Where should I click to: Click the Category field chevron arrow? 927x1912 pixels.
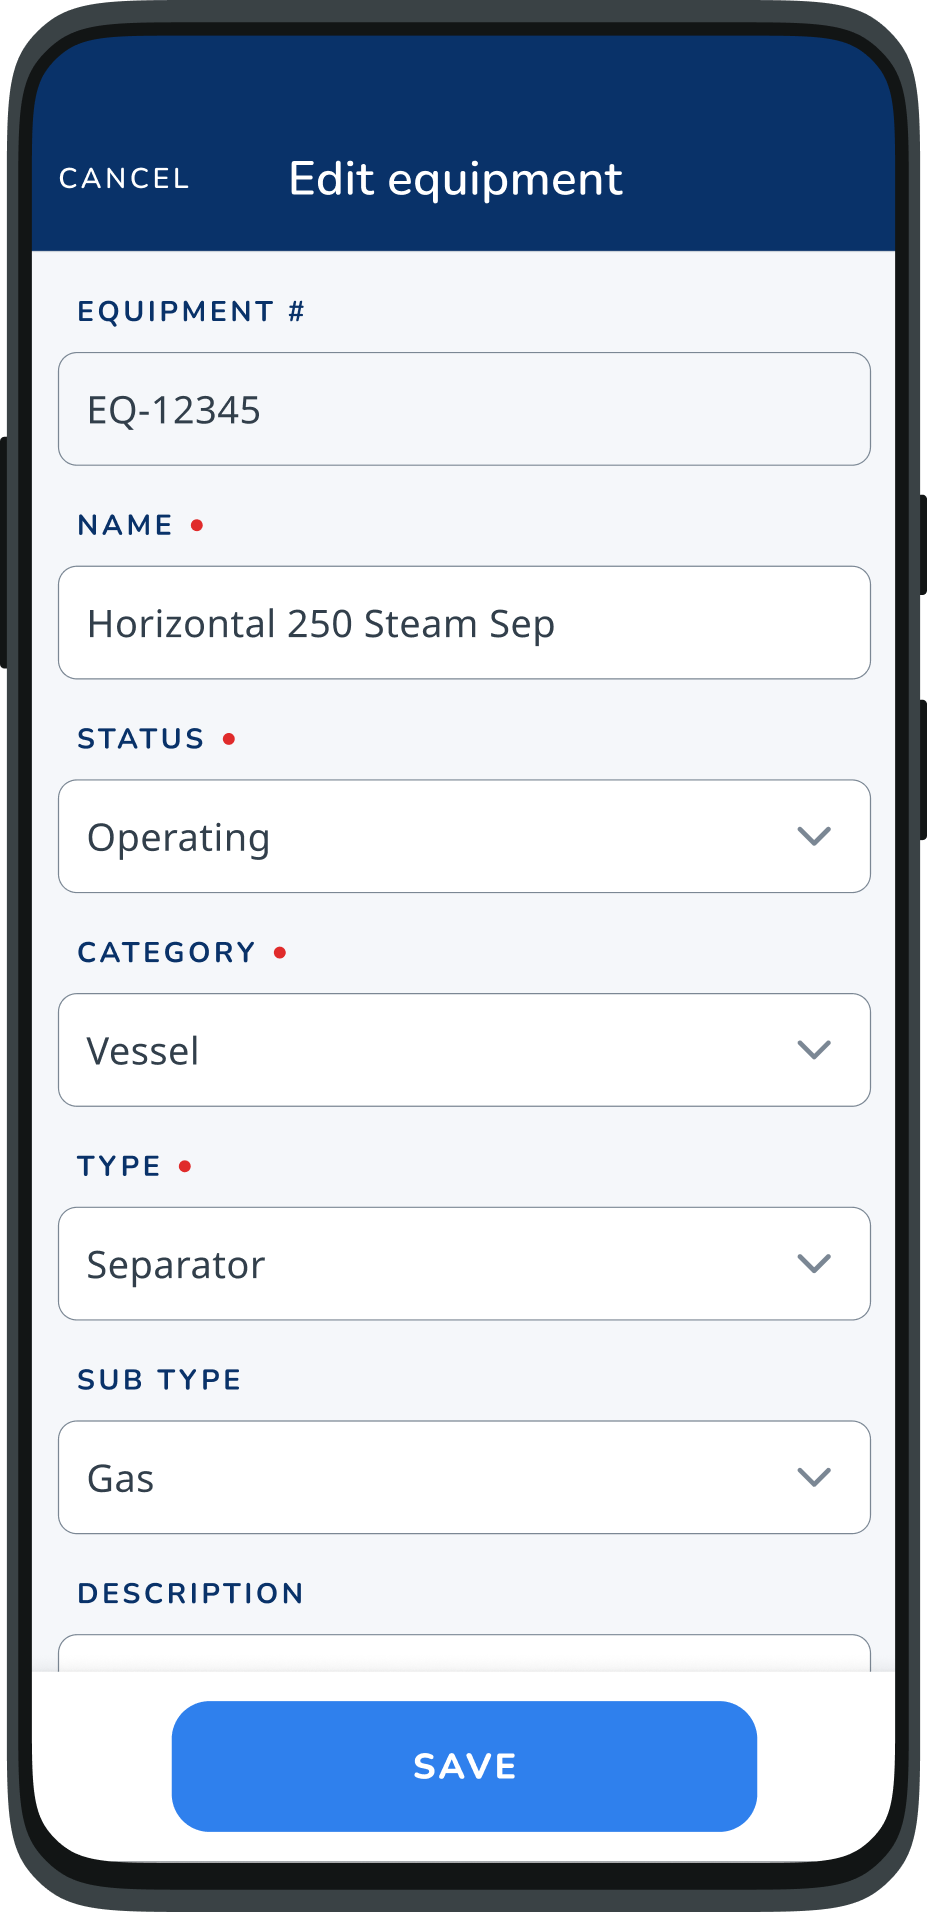click(815, 1050)
